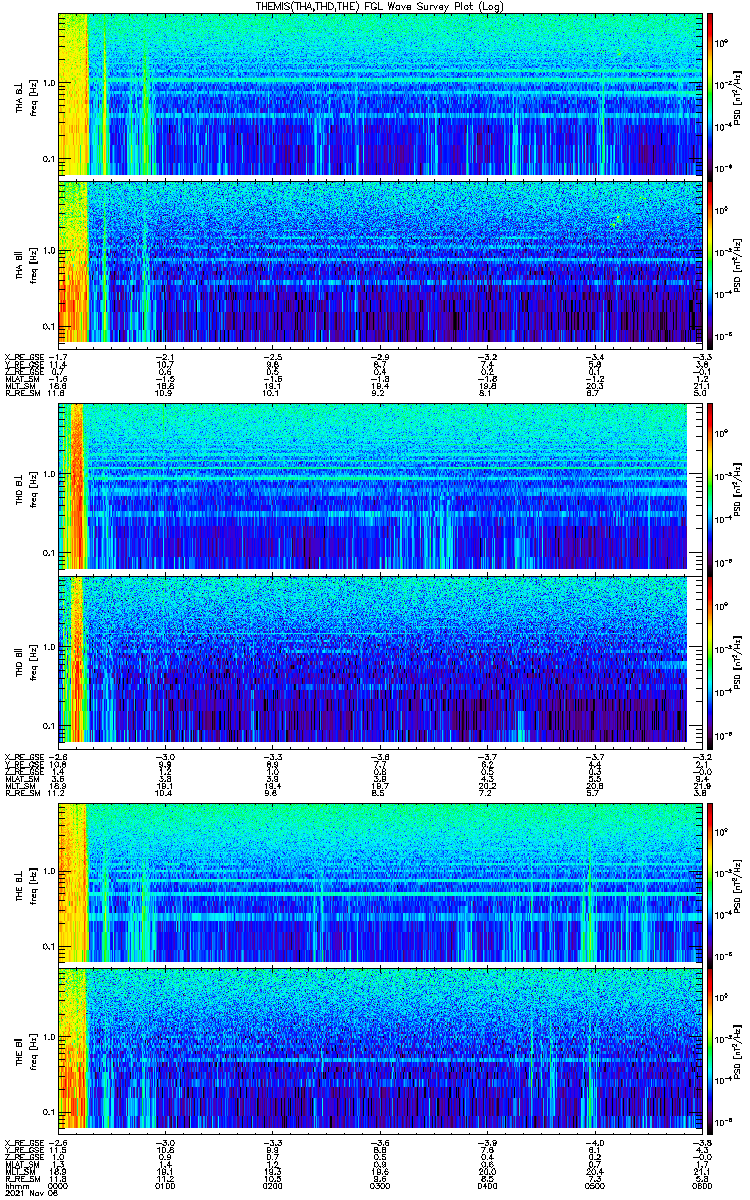This screenshot has width=750, height=1200.
Task: Click the THA B⊥ spectrogram panel
Action: (x=380, y=95)
